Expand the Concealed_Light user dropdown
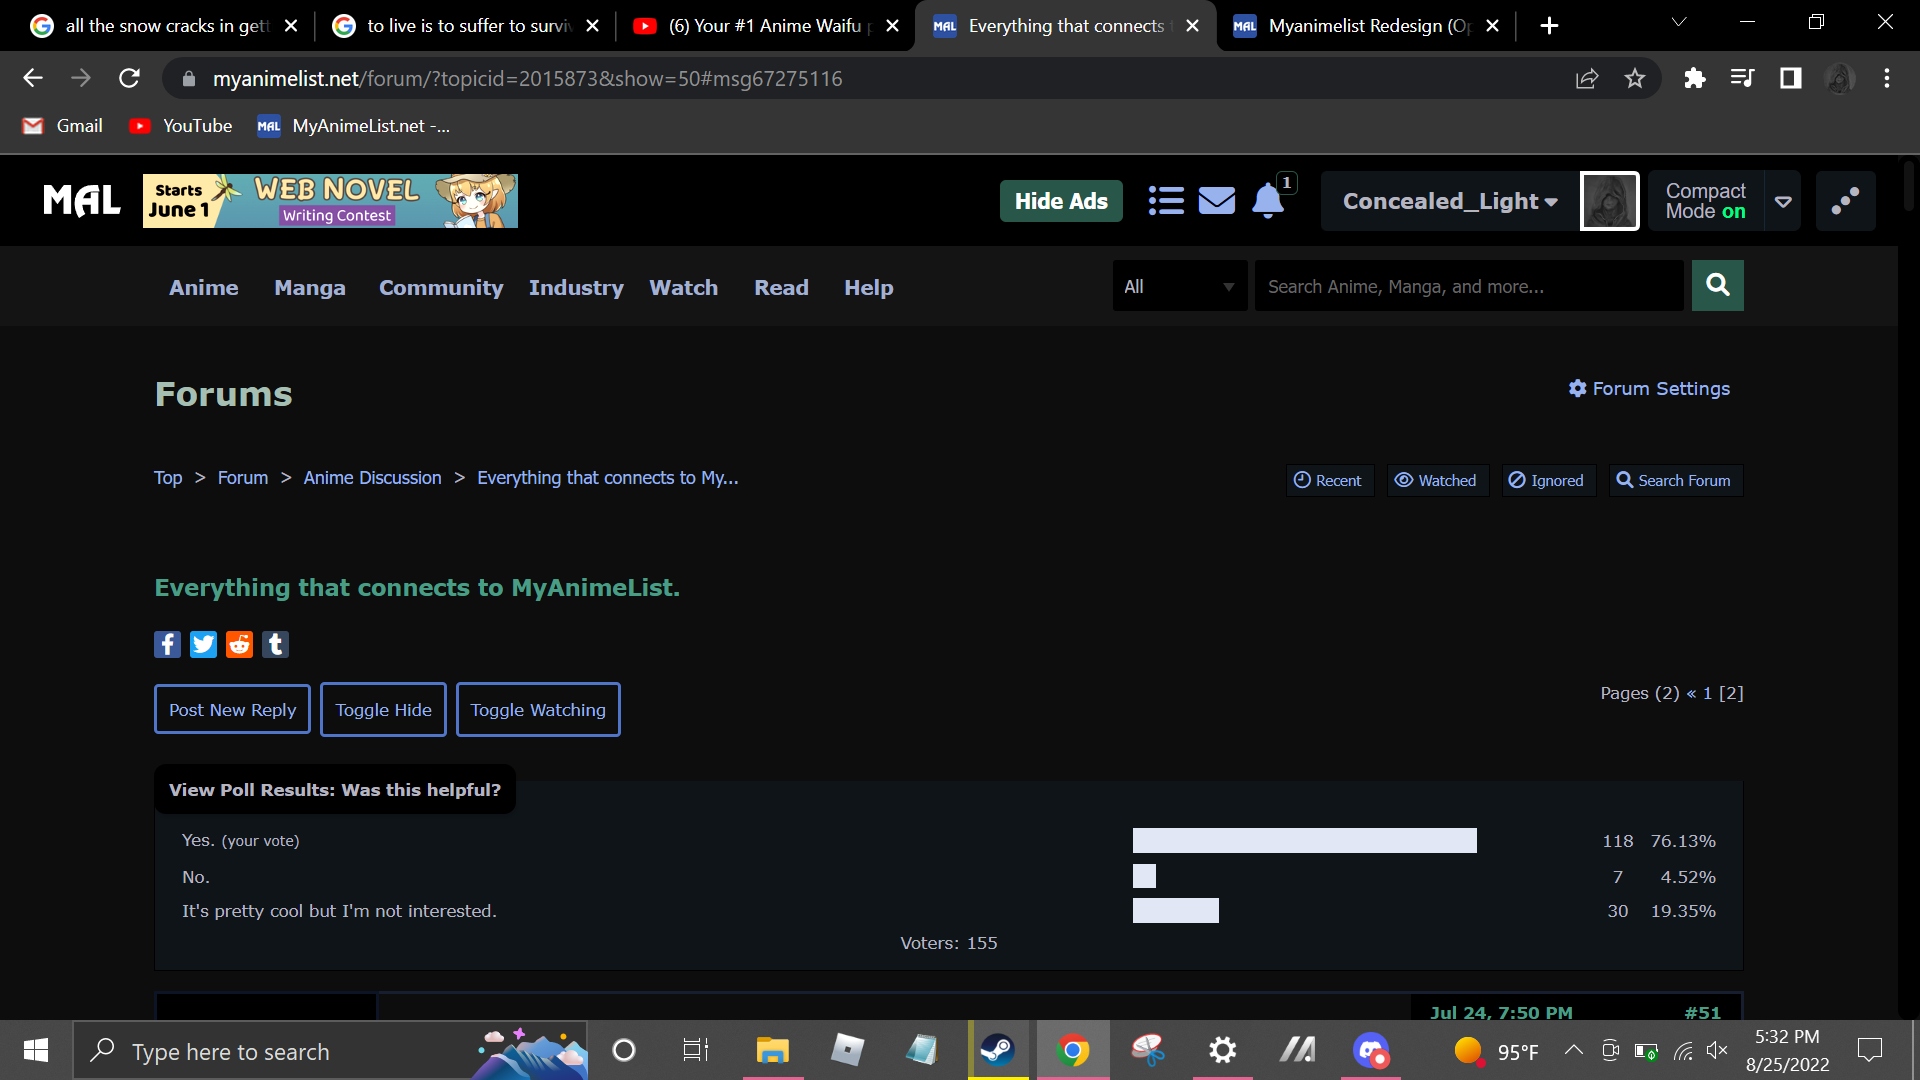Screen dimensions: 1920x1080 tap(1449, 201)
